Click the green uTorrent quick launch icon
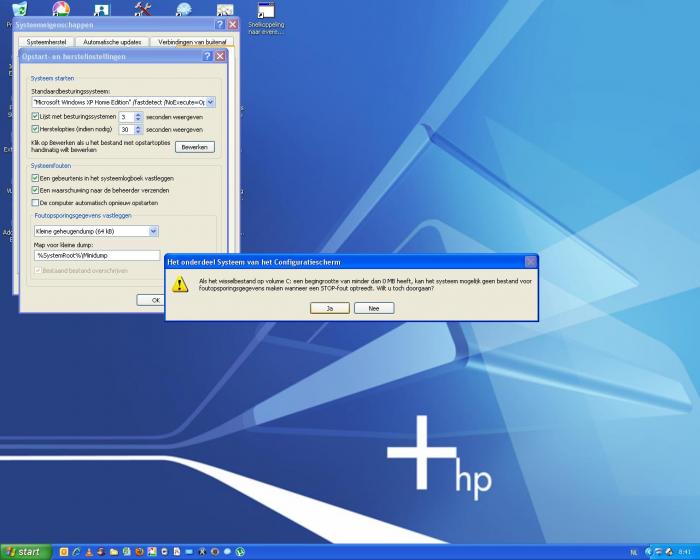This screenshot has width=700, height=560. (x=240, y=552)
